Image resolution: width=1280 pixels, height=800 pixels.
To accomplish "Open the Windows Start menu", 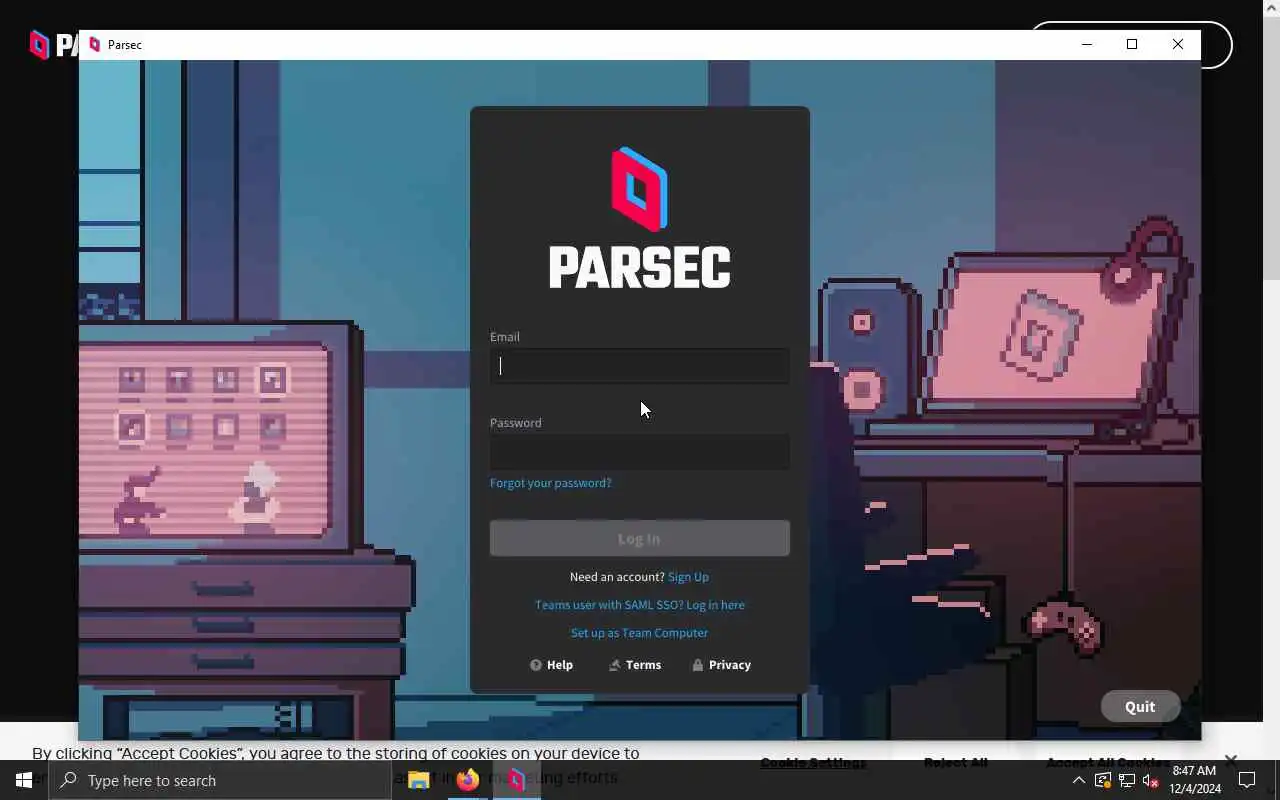I will point(24,780).
